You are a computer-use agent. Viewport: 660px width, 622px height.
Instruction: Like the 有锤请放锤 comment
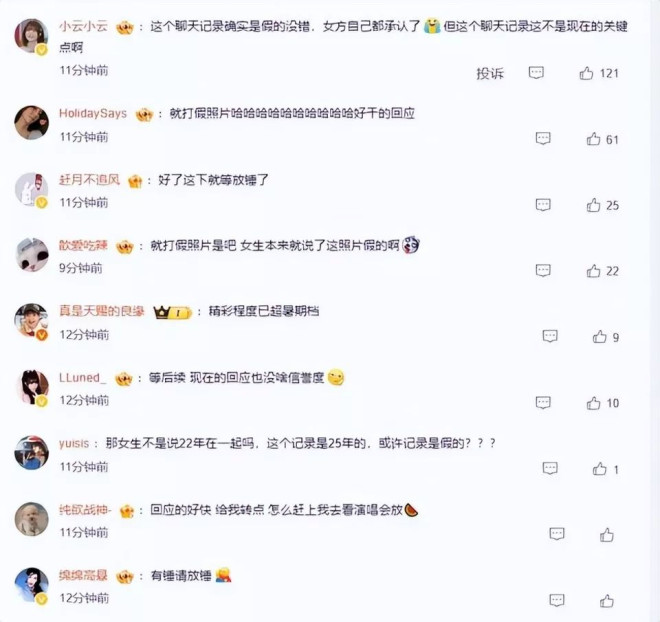click(607, 601)
